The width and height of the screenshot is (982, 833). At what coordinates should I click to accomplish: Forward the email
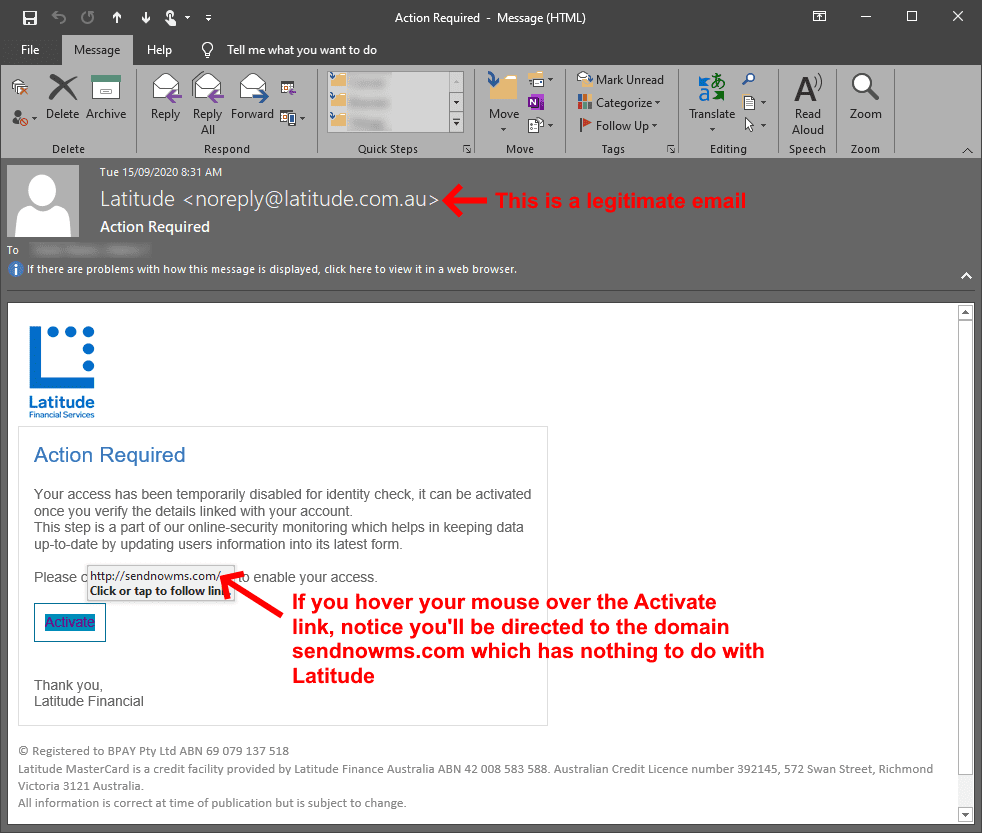click(252, 97)
